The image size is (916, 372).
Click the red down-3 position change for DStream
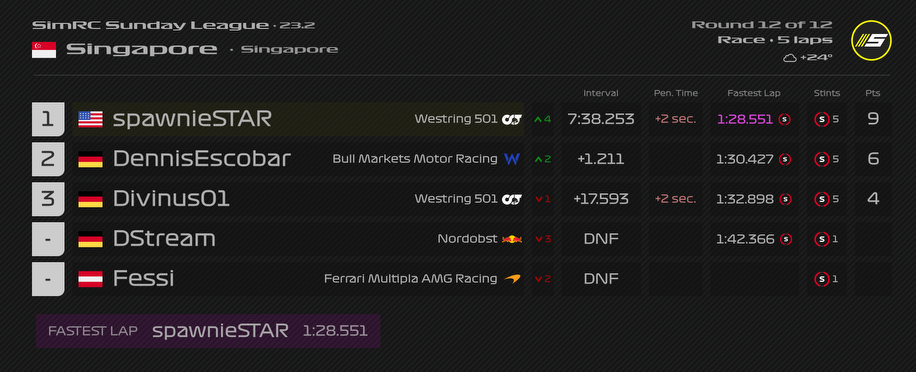pos(543,239)
